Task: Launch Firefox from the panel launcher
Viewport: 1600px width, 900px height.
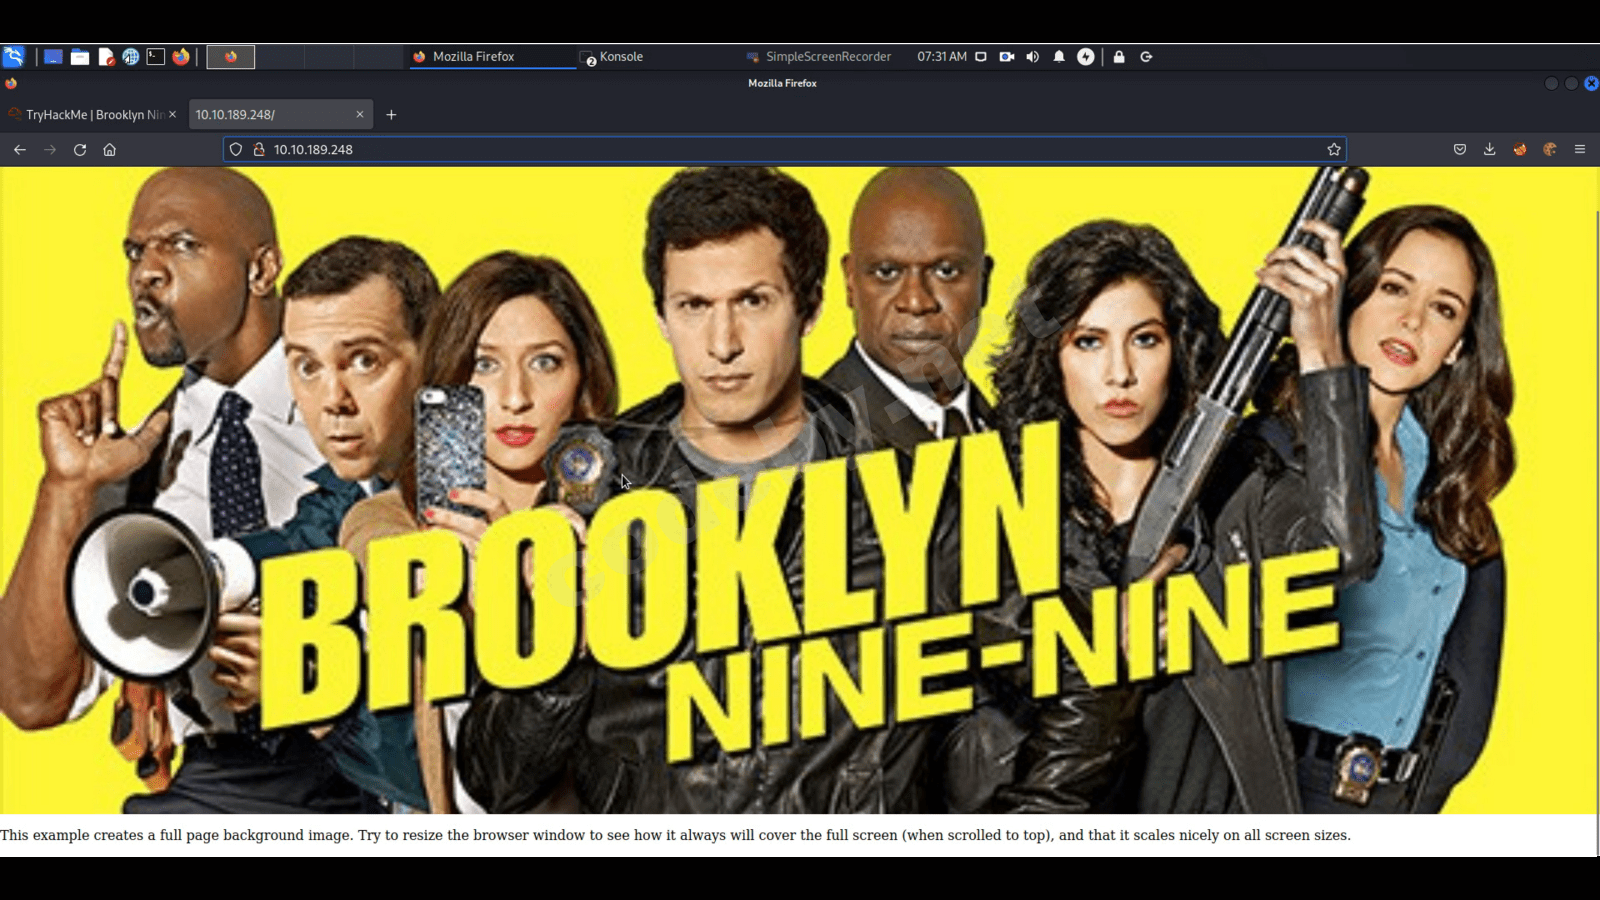Action: [181, 57]
